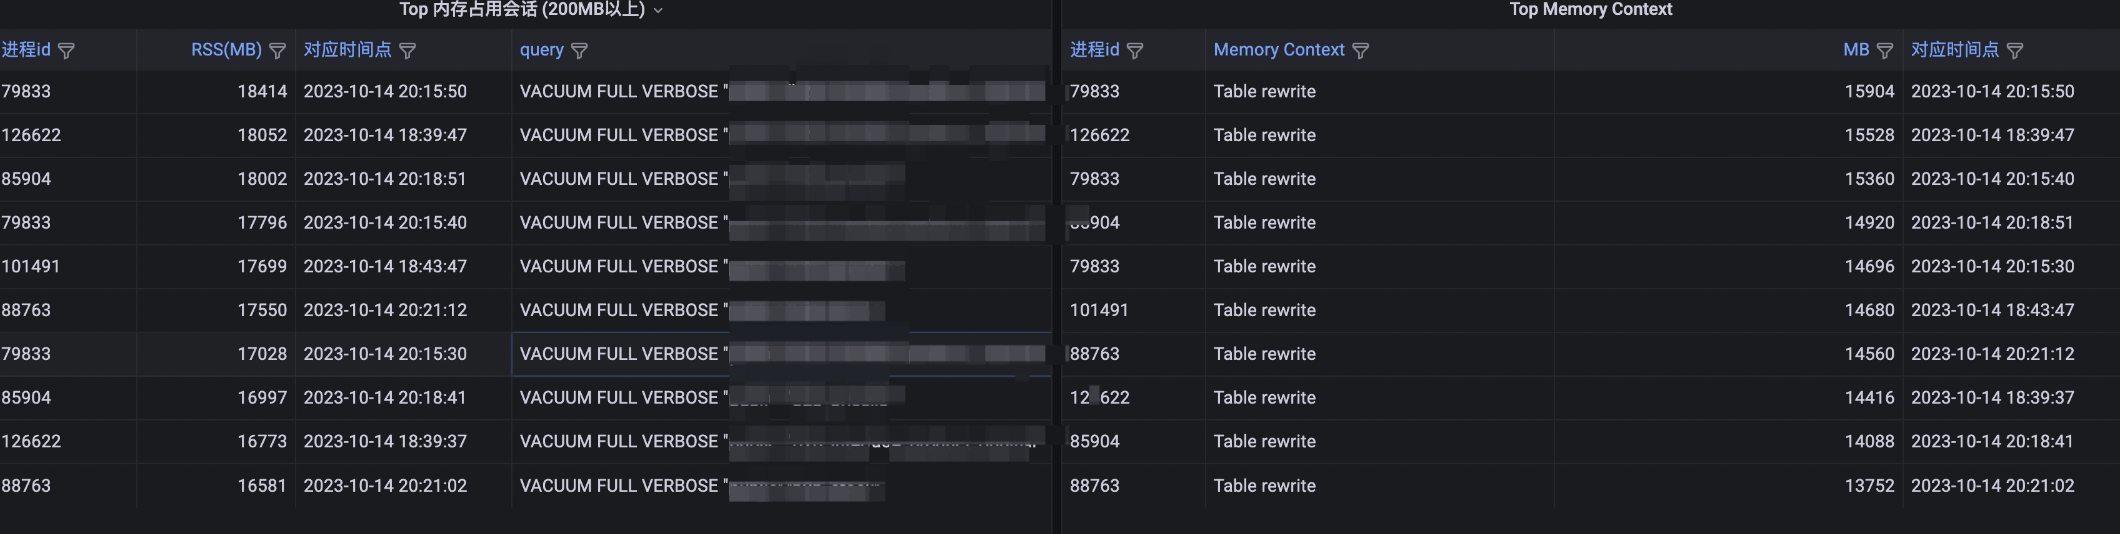The height and width of the screenshot is (534, 2120).
Task: Select MB value 15528
Action: click(x=1869, y=135)
